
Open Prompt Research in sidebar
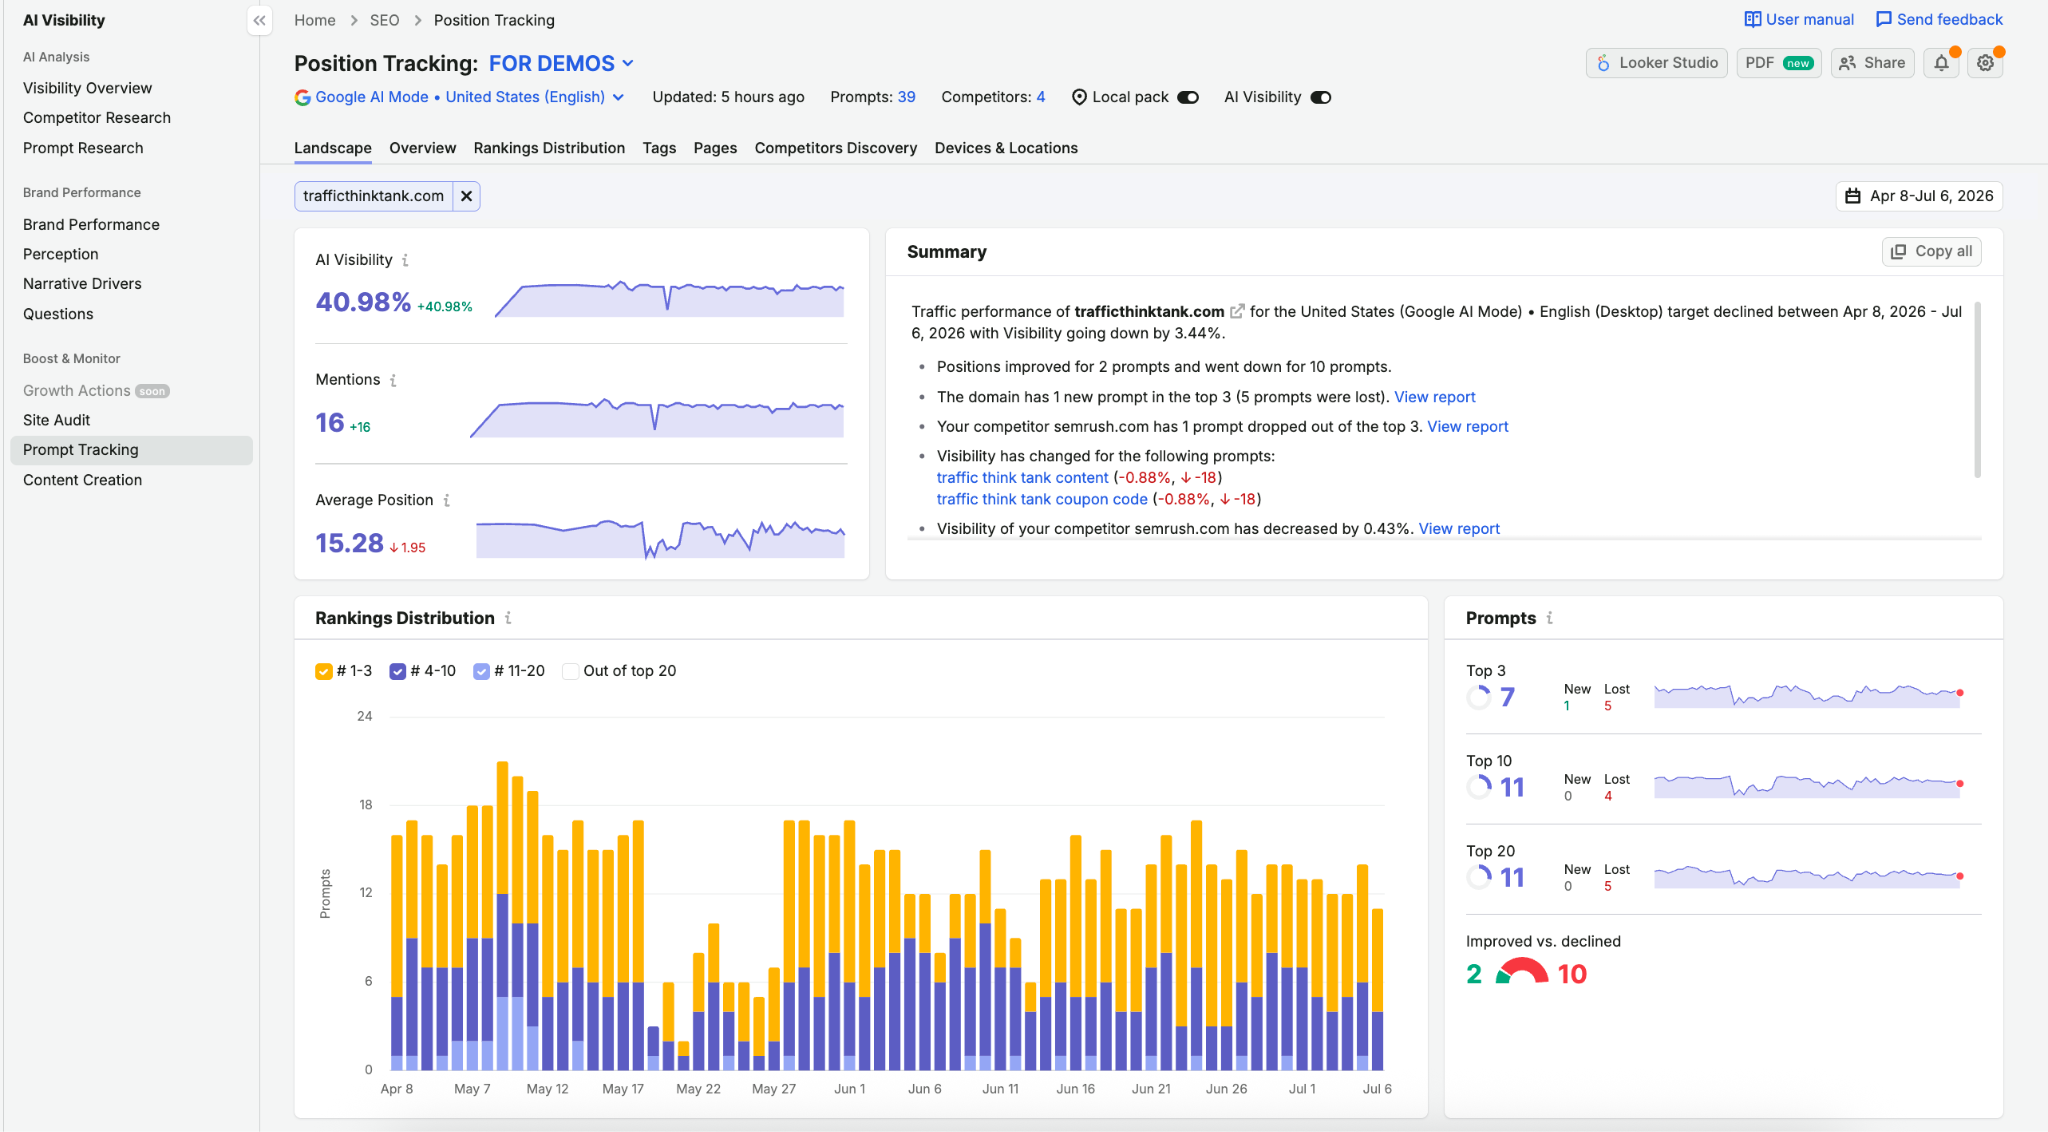(x=83, y=148)
